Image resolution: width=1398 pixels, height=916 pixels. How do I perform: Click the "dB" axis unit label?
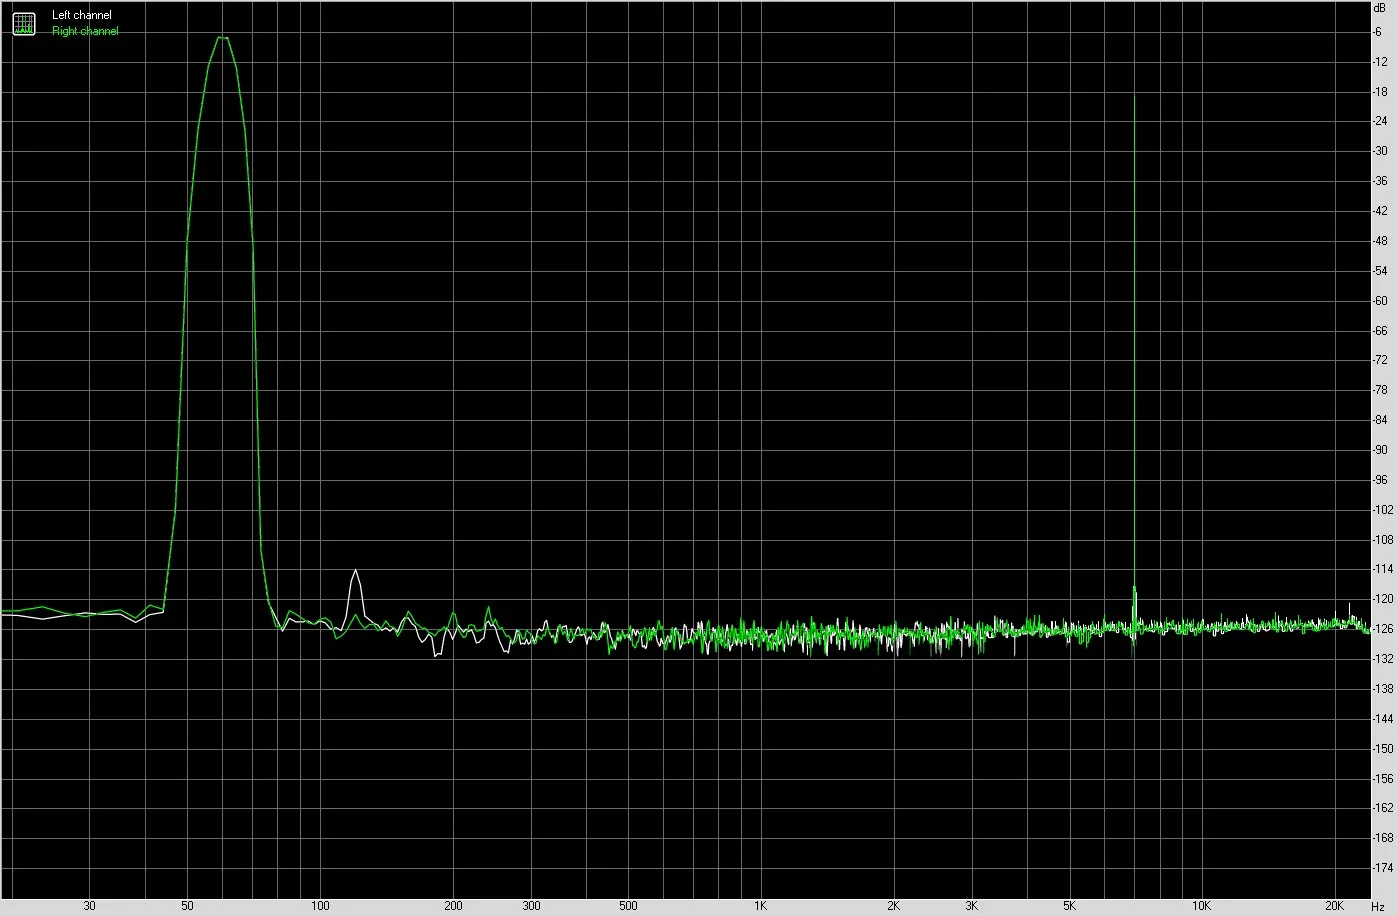click(1381, 7)
